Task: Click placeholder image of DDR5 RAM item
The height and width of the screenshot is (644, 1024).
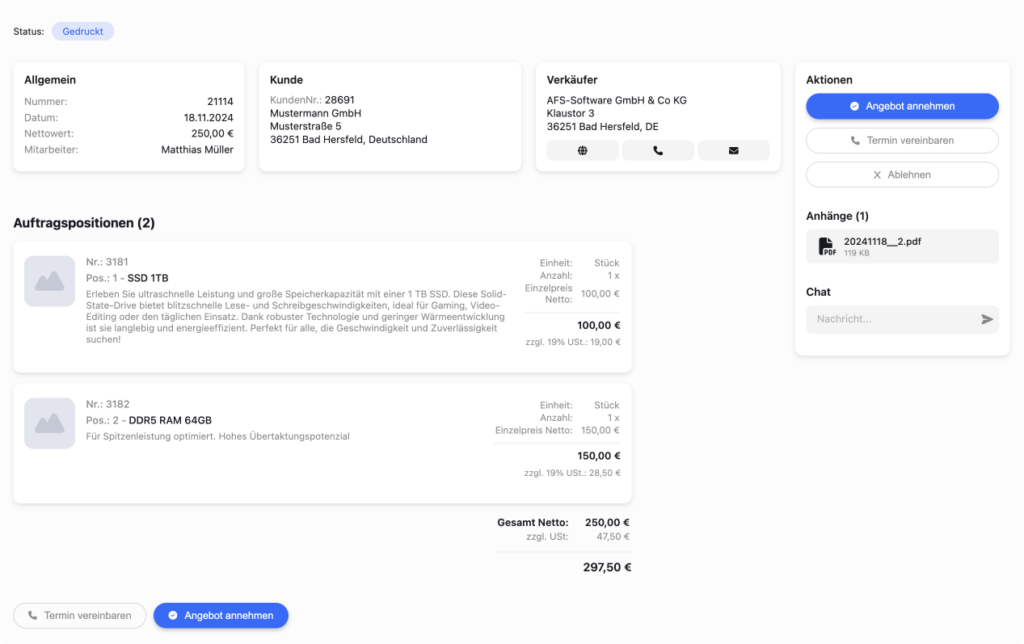Action: (x=50, y=423)
